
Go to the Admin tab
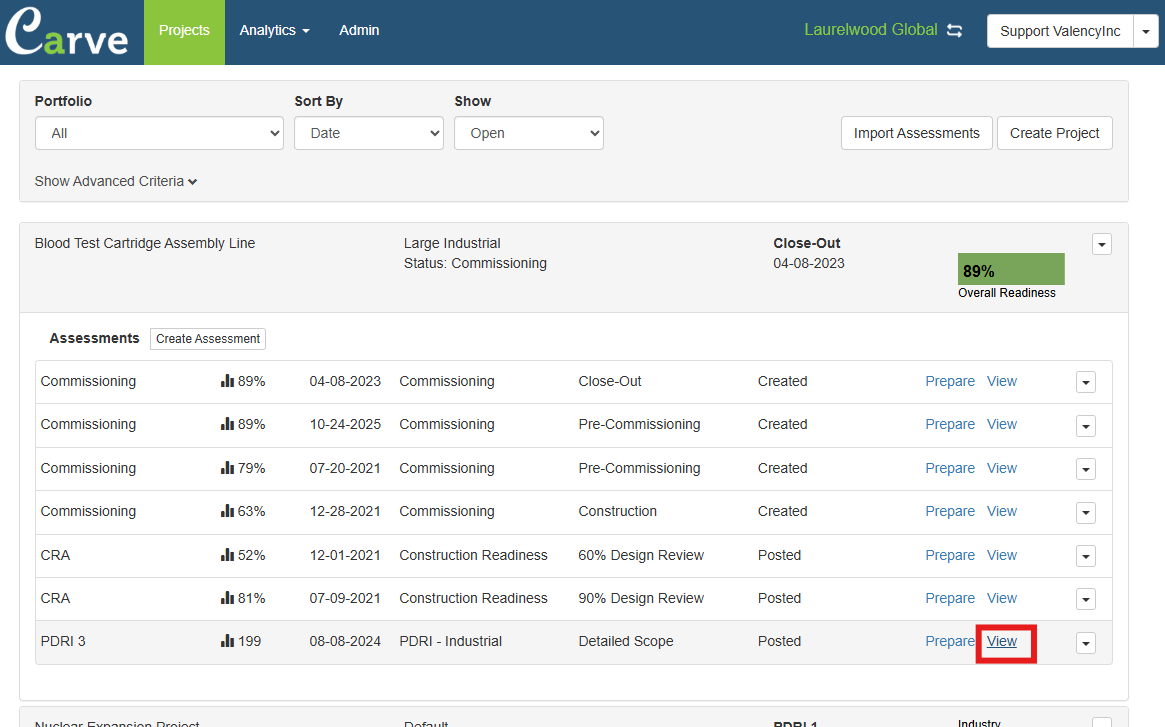pyautogui.click(x=359, y=31)
